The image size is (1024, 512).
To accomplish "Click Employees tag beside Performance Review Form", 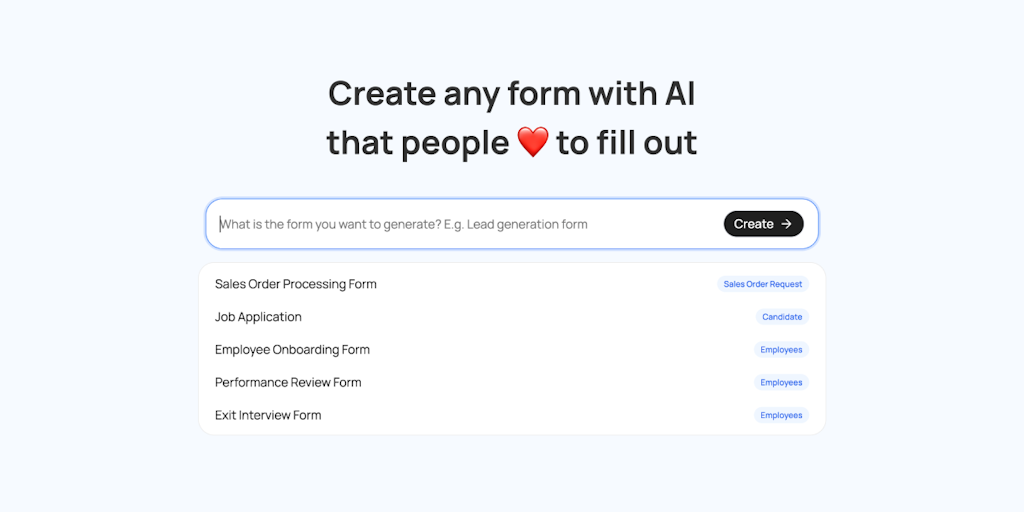I will tap(781, 383).
